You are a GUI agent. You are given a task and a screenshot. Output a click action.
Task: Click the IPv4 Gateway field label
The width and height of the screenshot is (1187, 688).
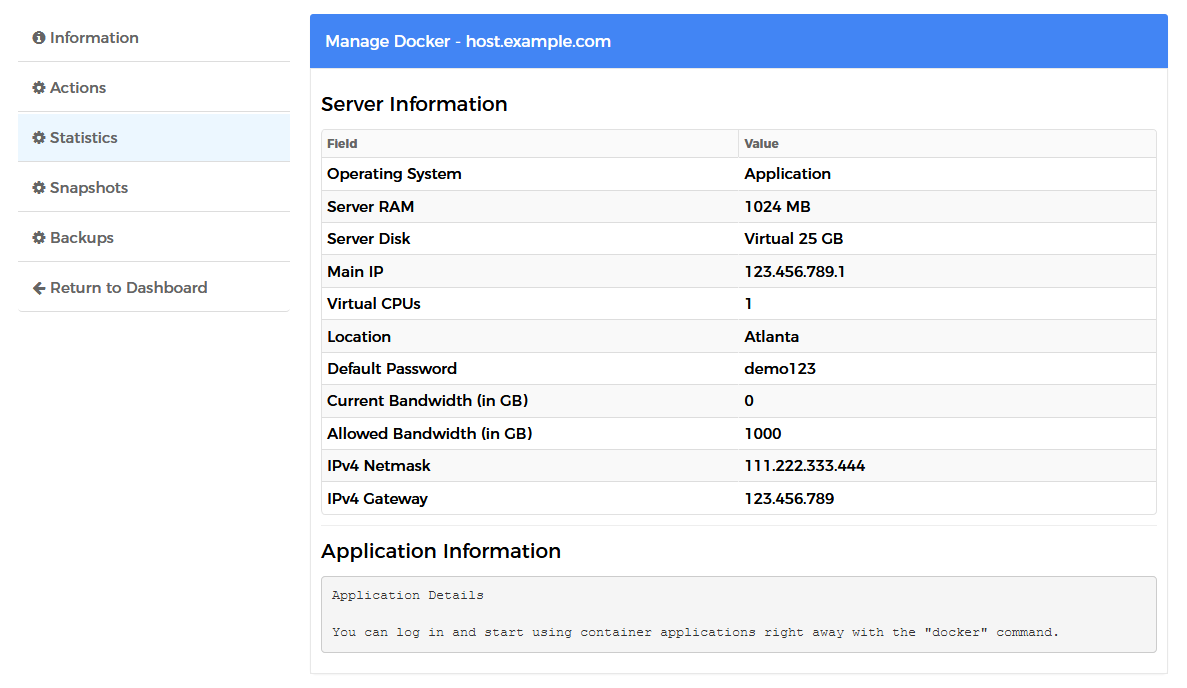click(x=377, y=499)
